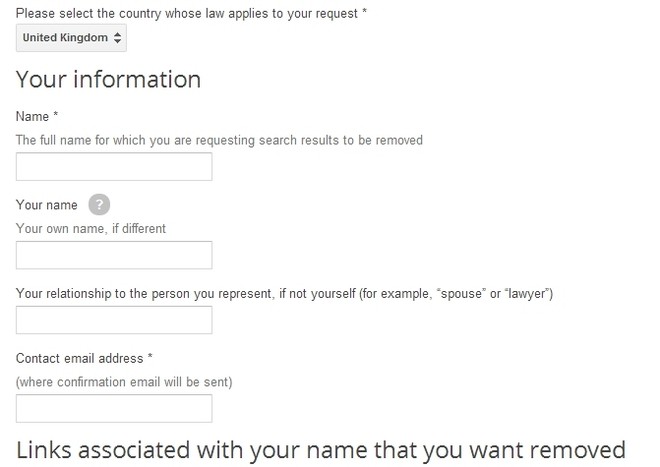Focus the Contact email address input field
660x467 pixels.
tap(114, 408)
